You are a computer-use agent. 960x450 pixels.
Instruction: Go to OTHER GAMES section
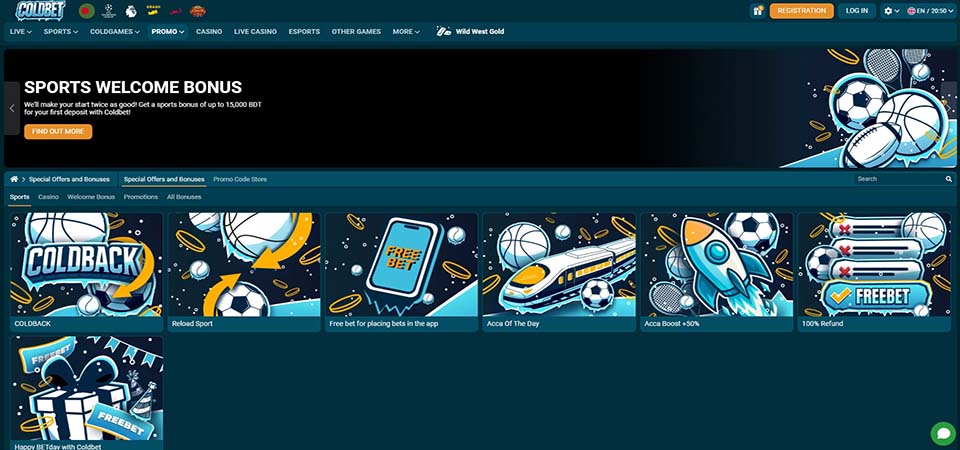click(x=356, y=31)
